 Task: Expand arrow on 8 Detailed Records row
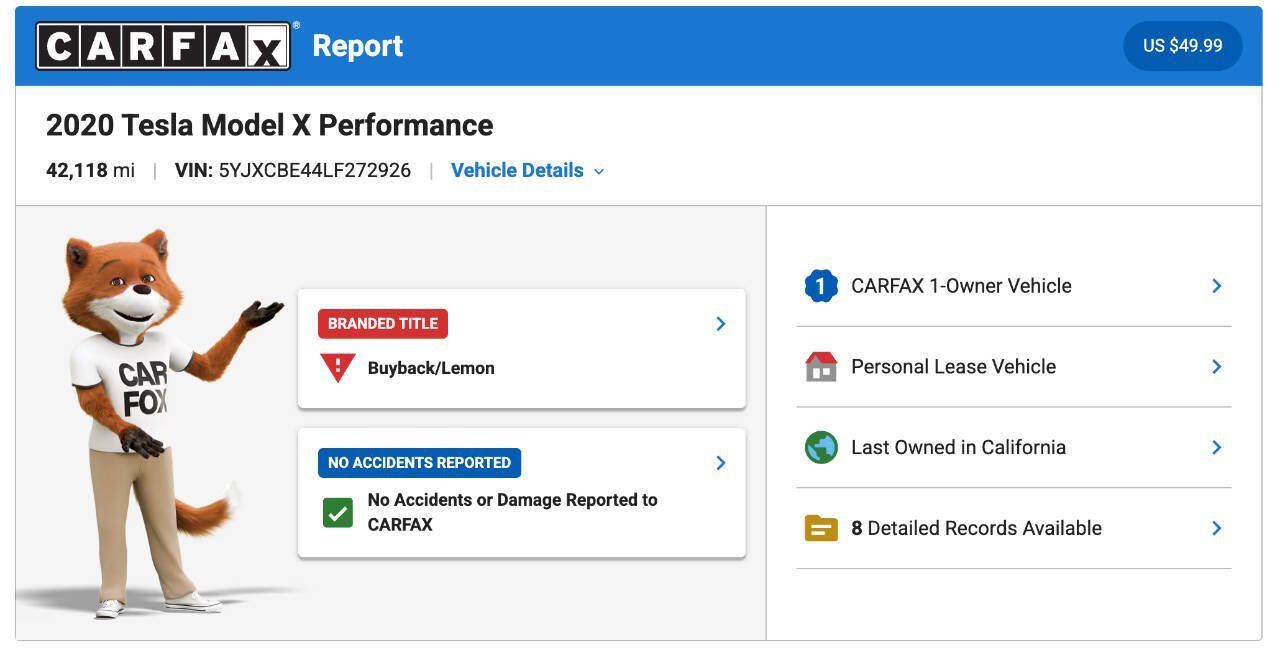[1216, 529]
